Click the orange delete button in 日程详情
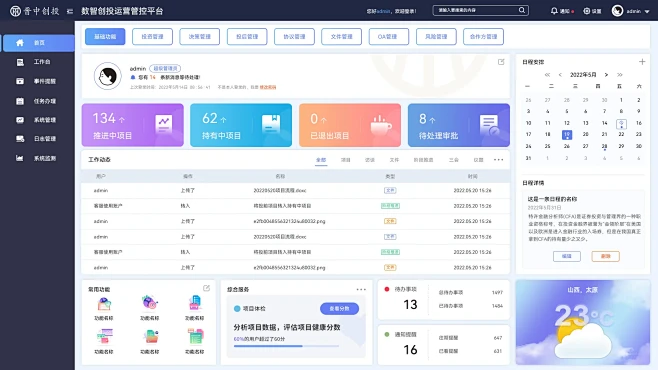 tap(606, 256)
